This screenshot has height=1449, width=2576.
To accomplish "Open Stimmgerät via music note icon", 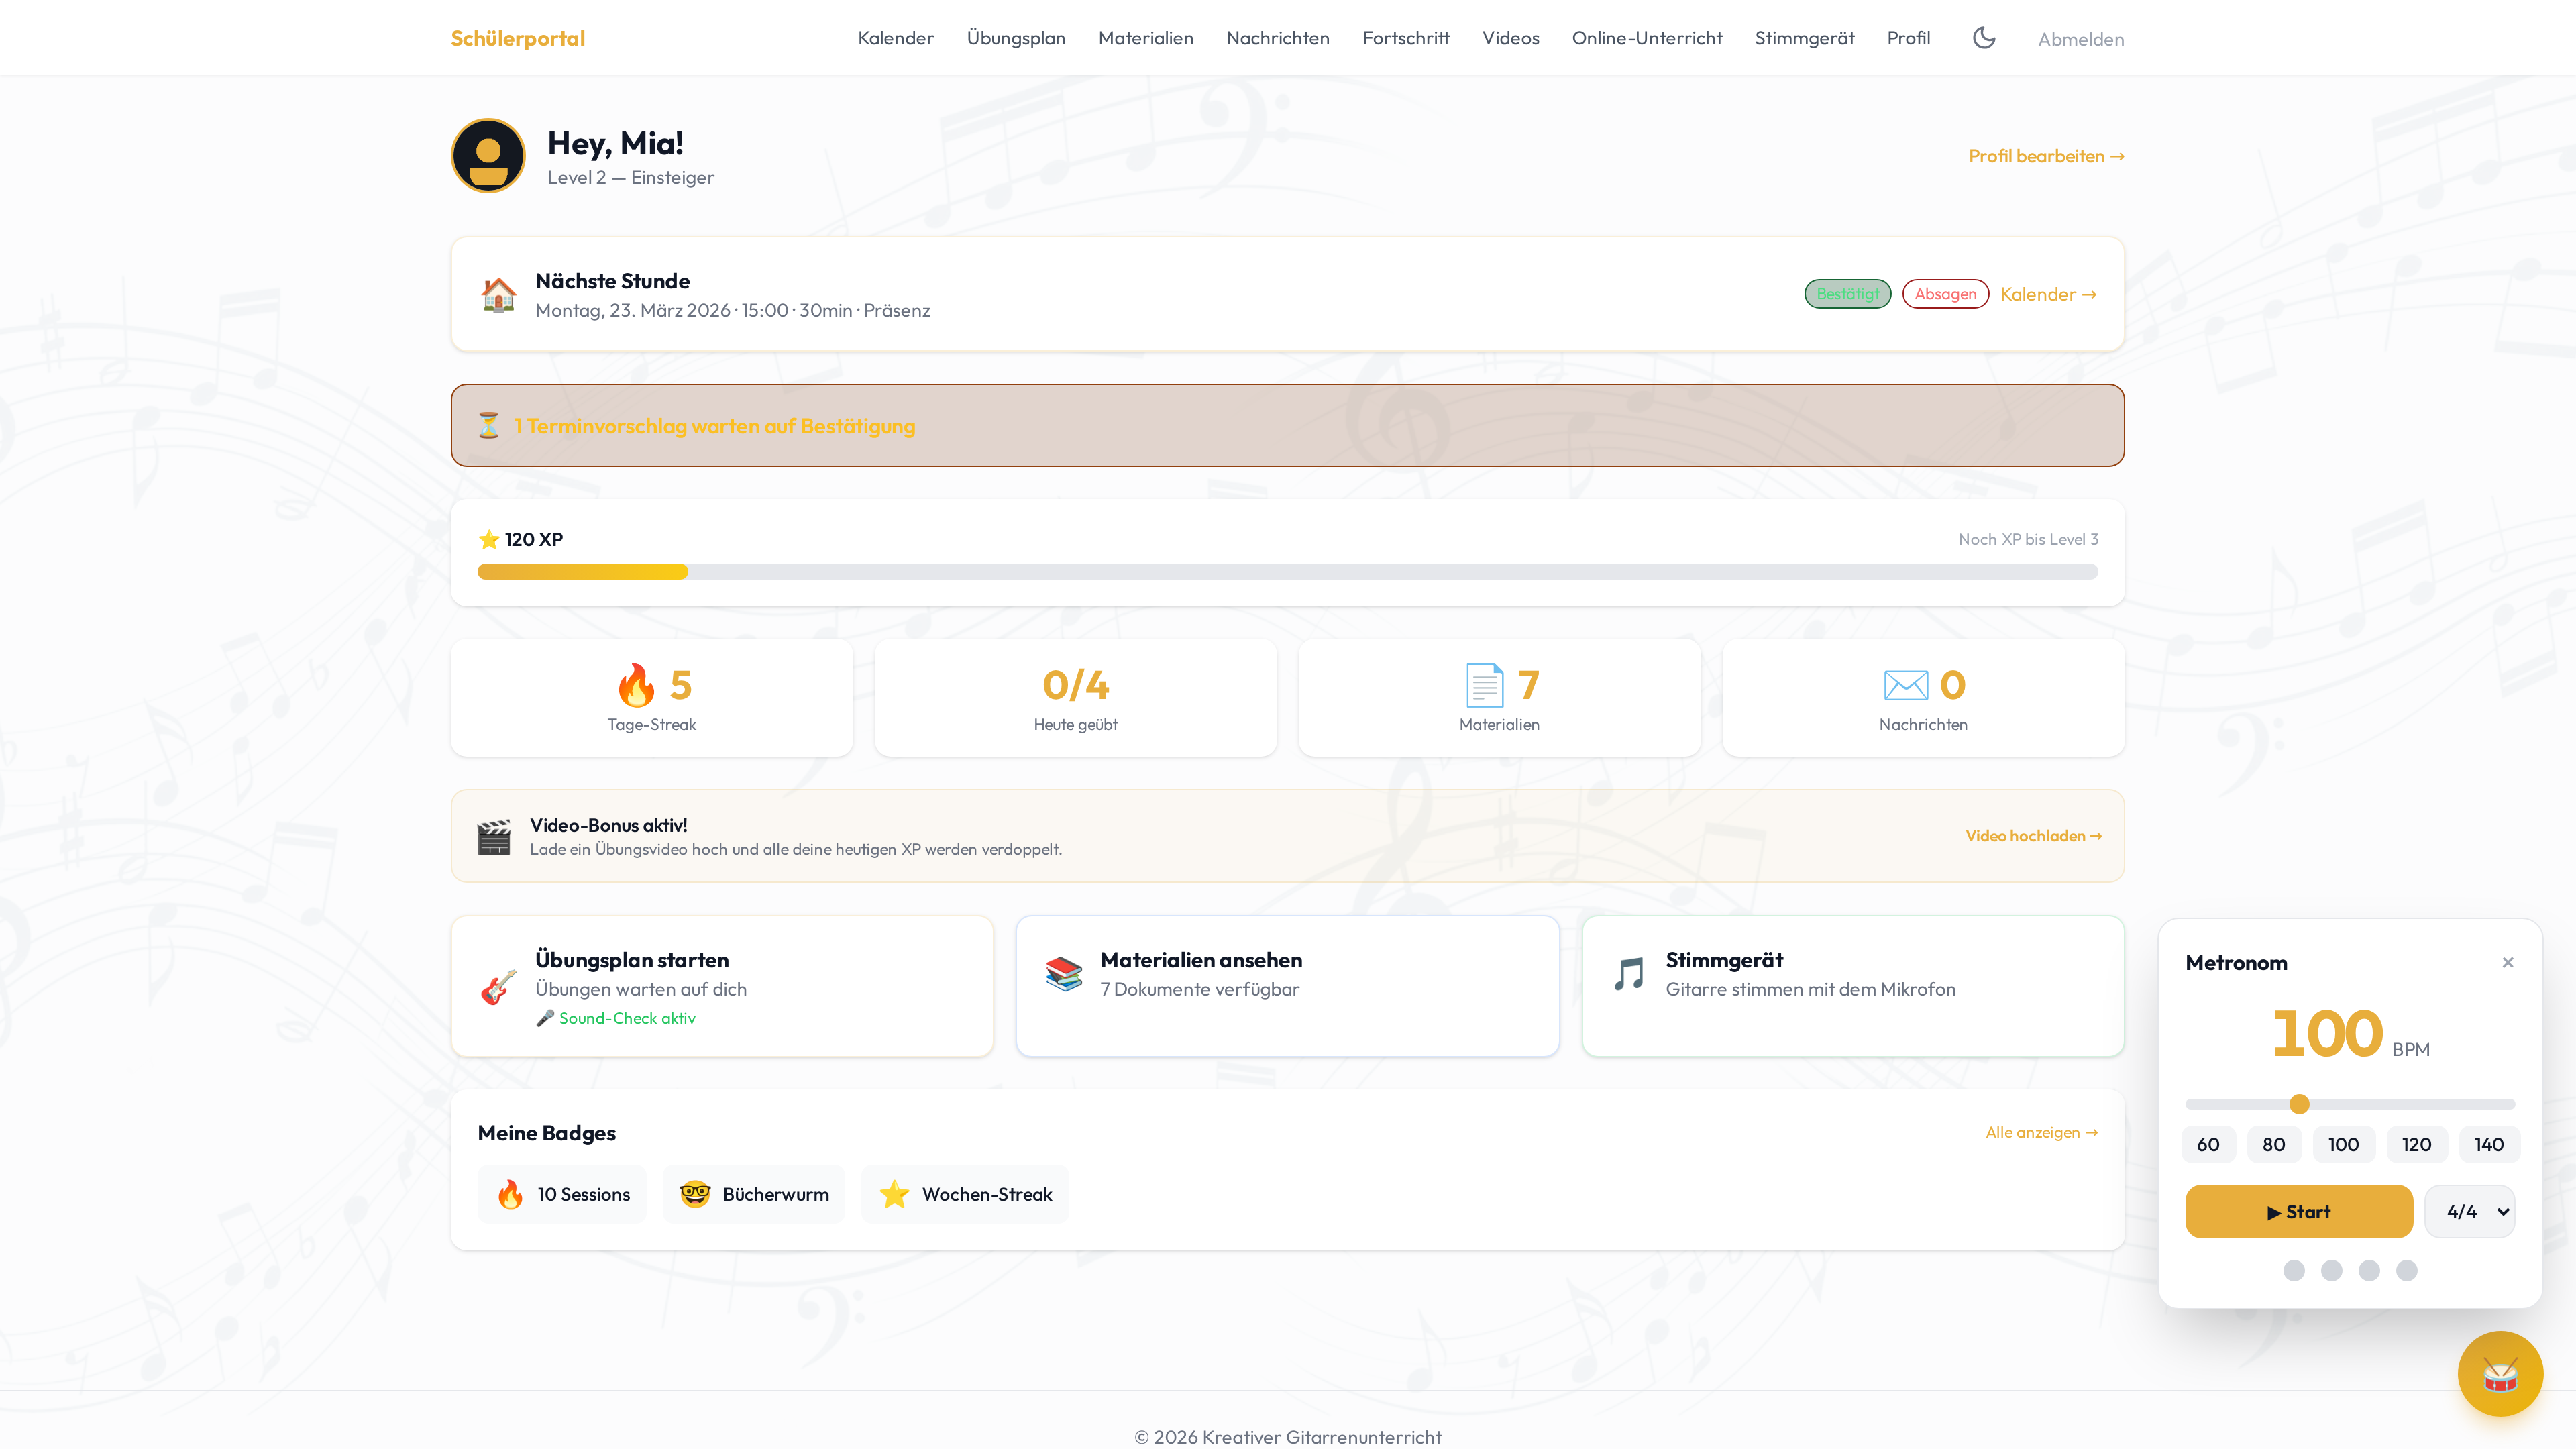I will (1629, 973).
